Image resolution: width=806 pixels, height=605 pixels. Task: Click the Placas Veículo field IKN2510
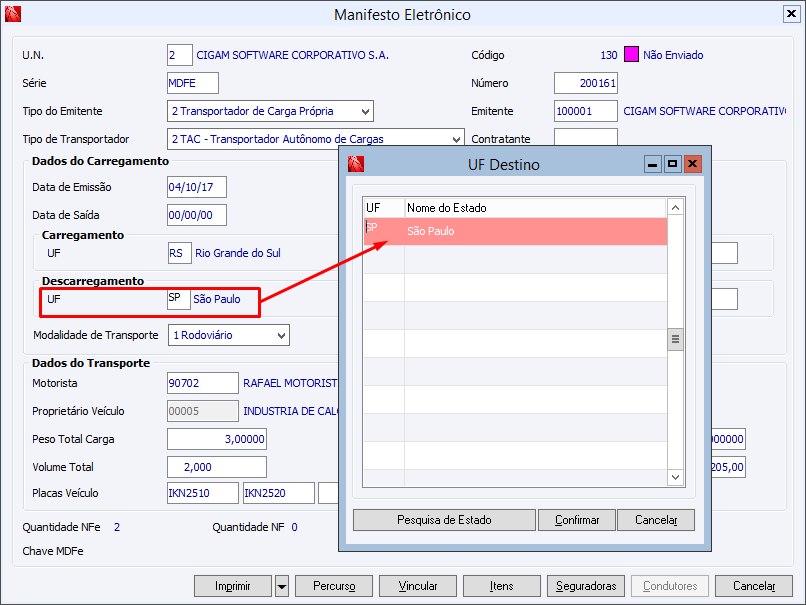coord(203,493)
